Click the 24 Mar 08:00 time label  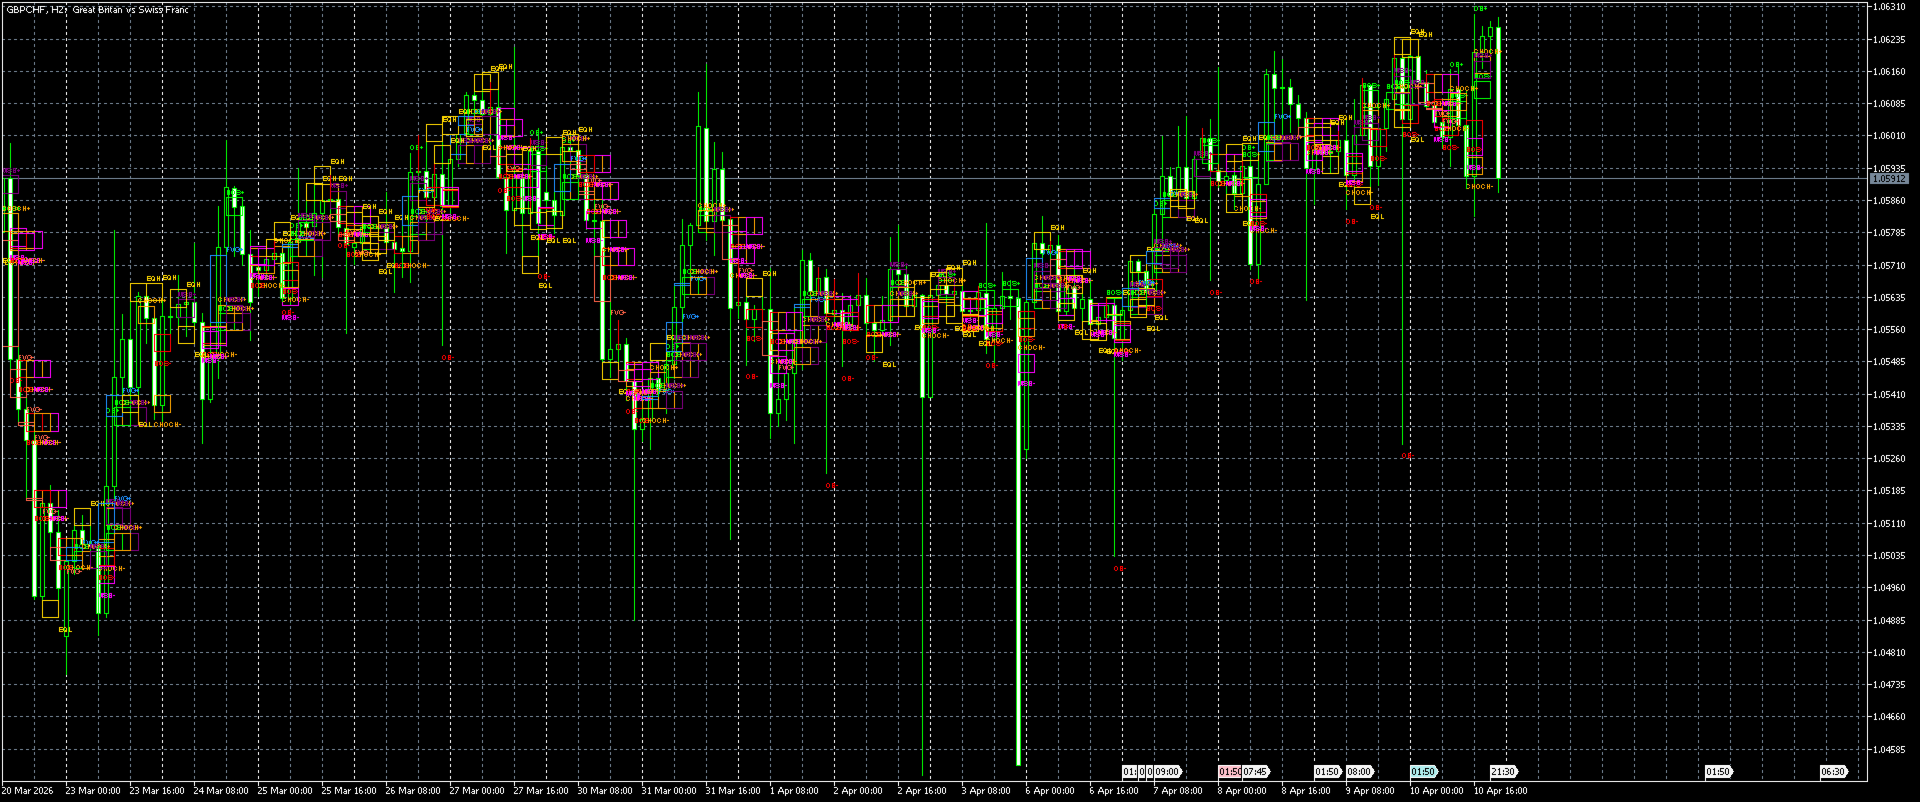(x=221, y=791)
